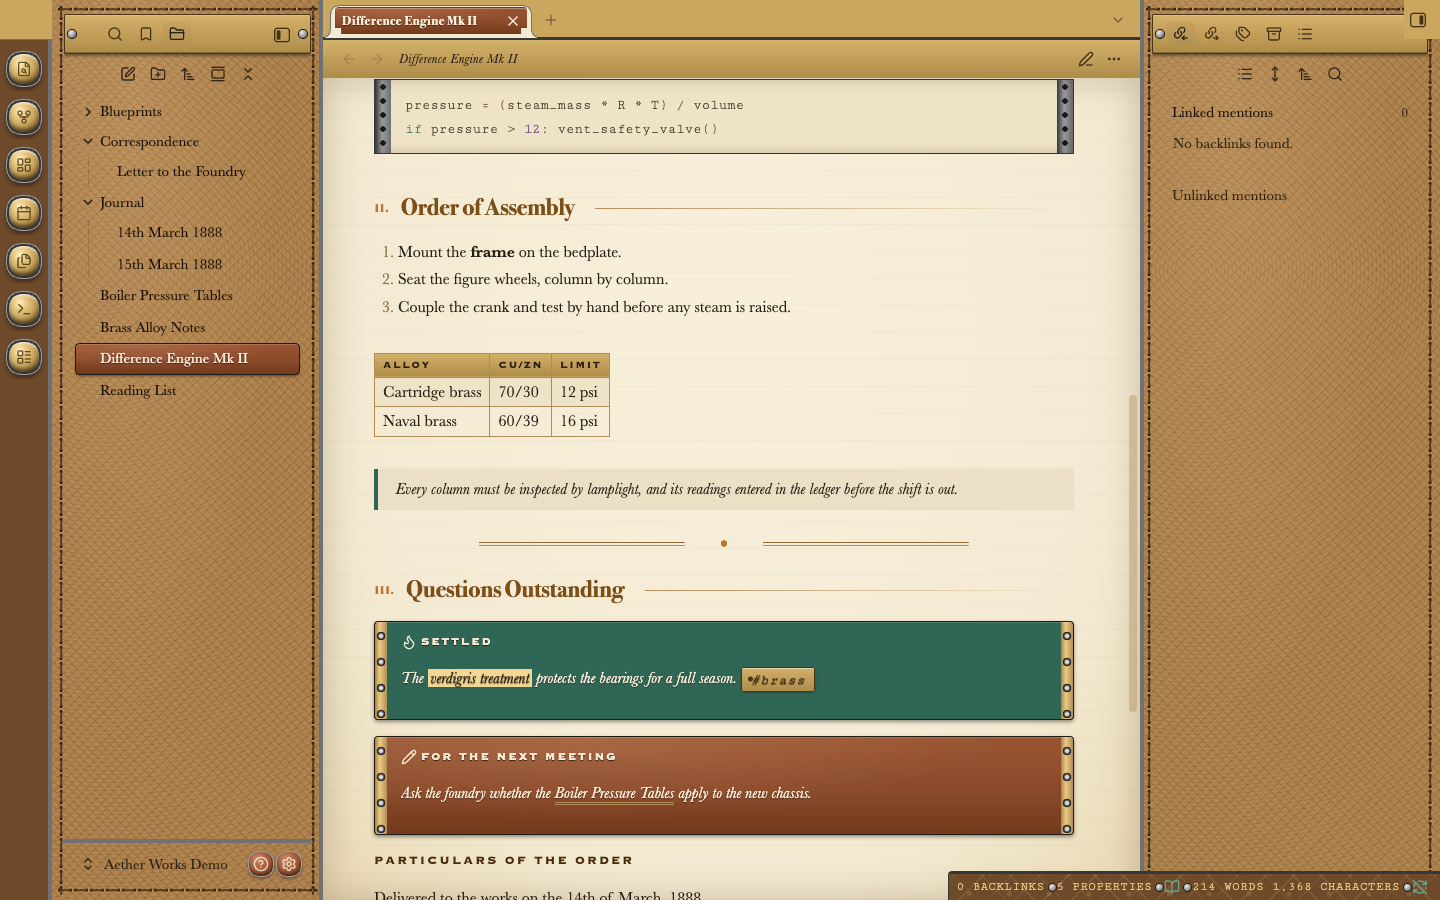Open canvas icon in the left ribbon
The image size is (1440, 900).
(x=24, y=165)
